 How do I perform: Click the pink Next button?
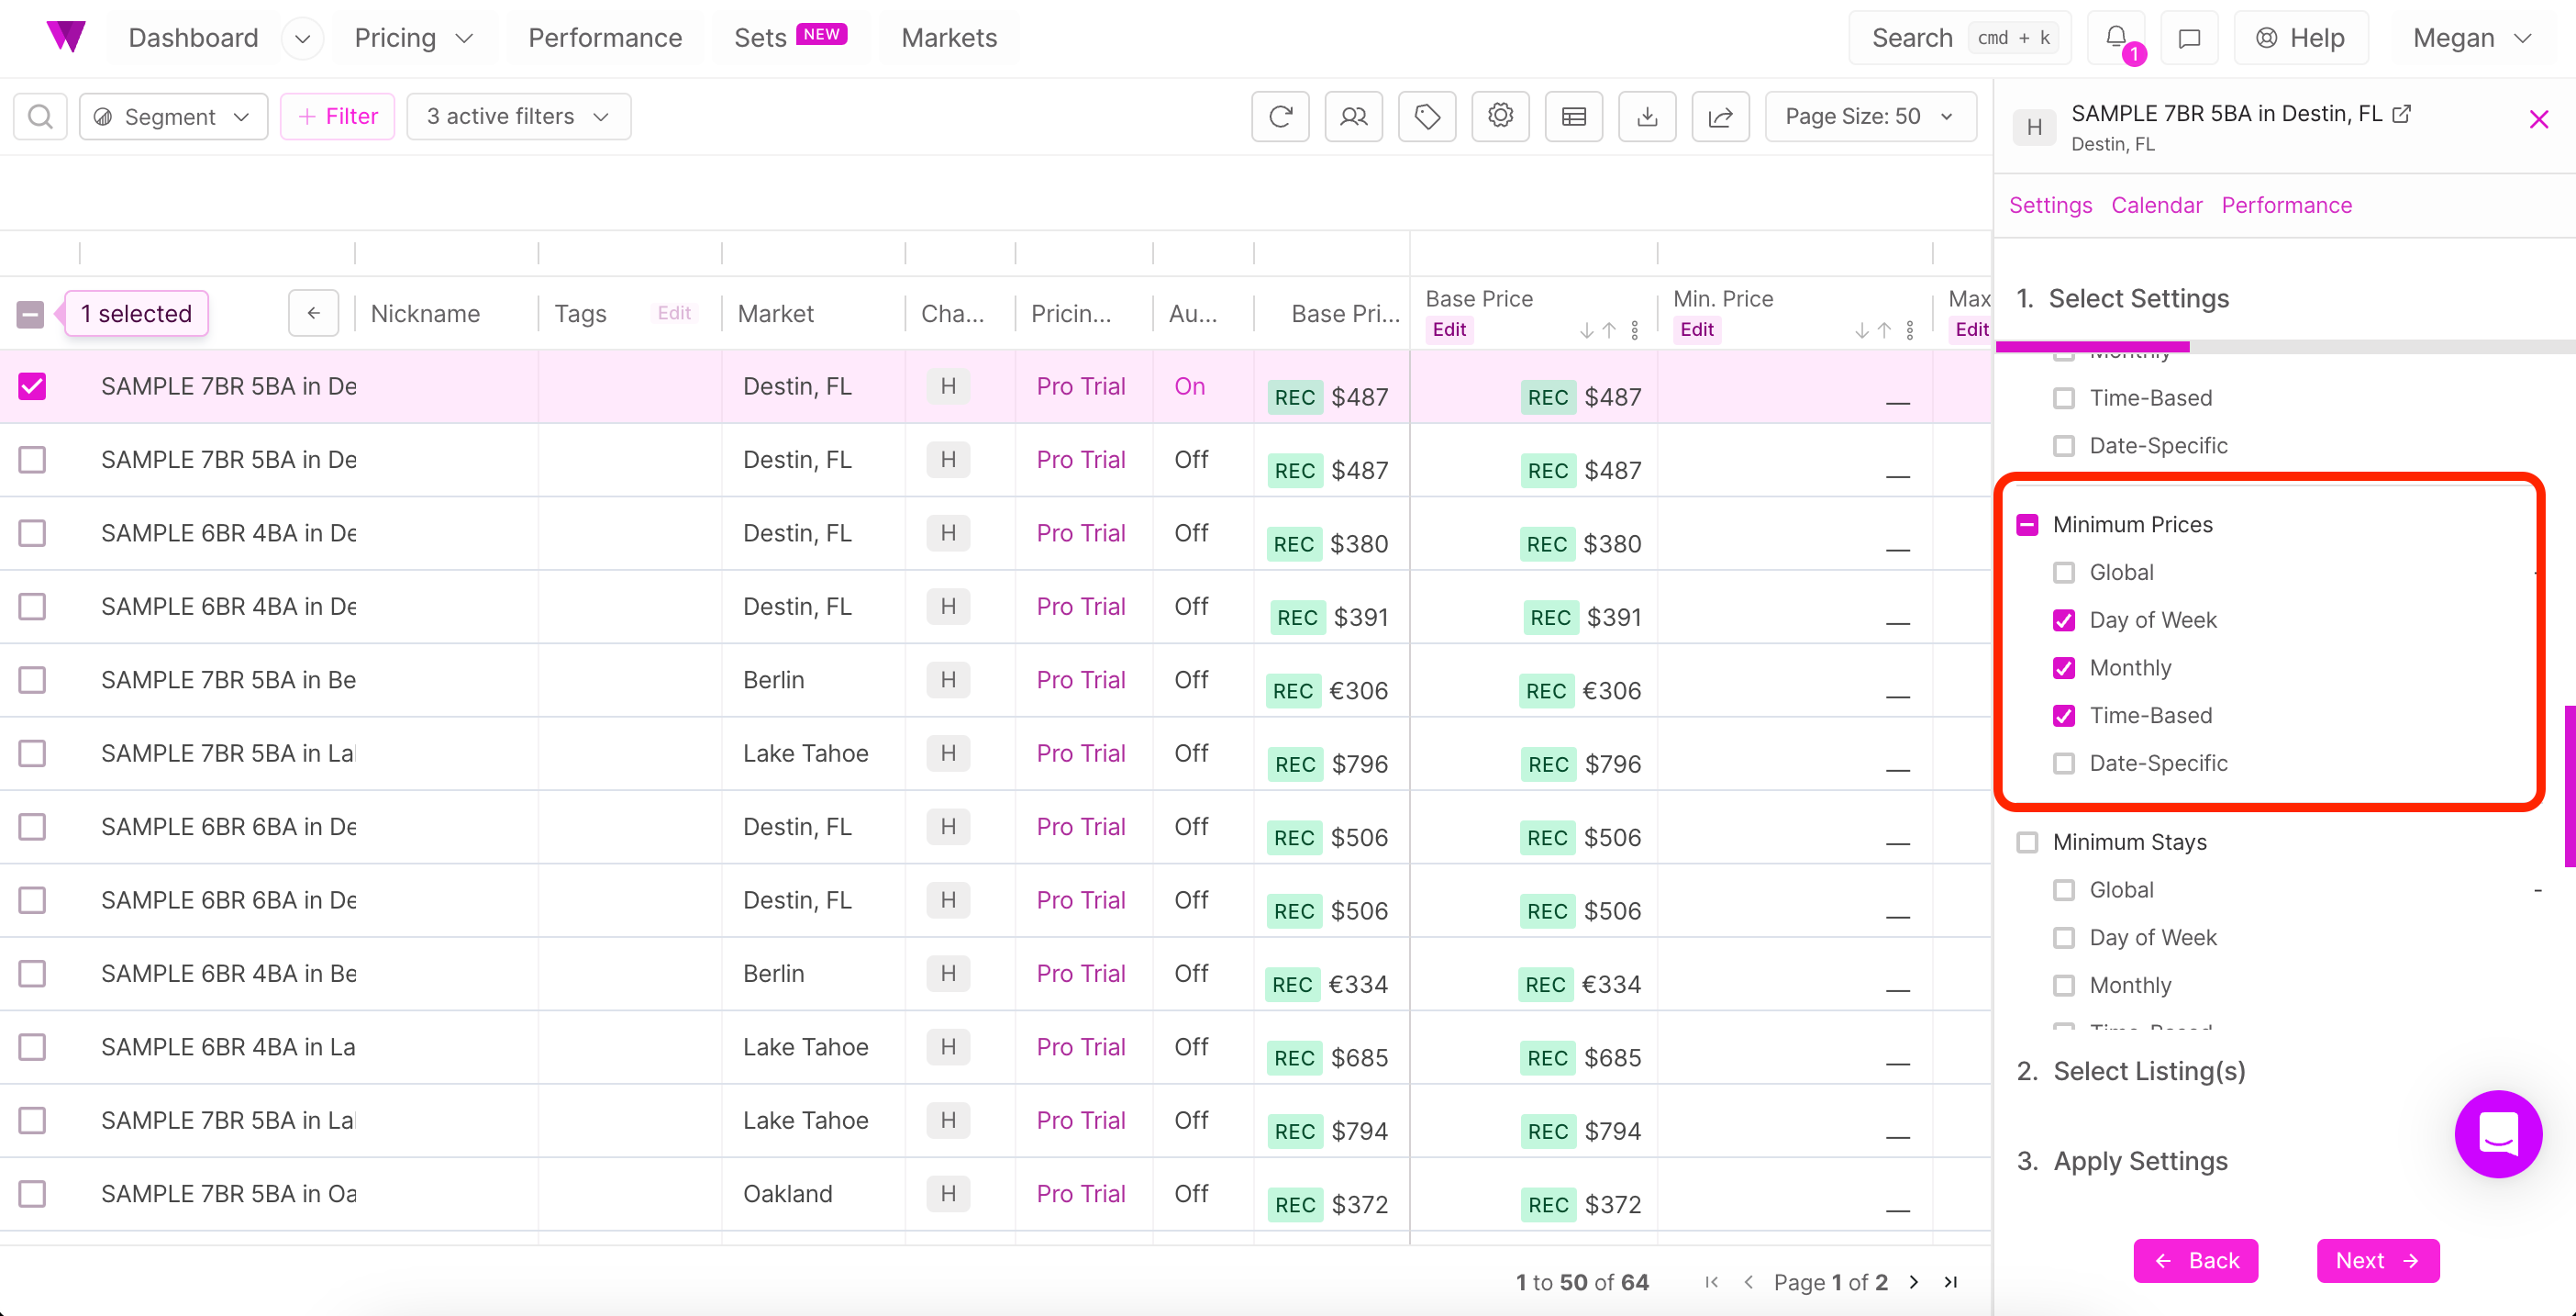2377,1260
